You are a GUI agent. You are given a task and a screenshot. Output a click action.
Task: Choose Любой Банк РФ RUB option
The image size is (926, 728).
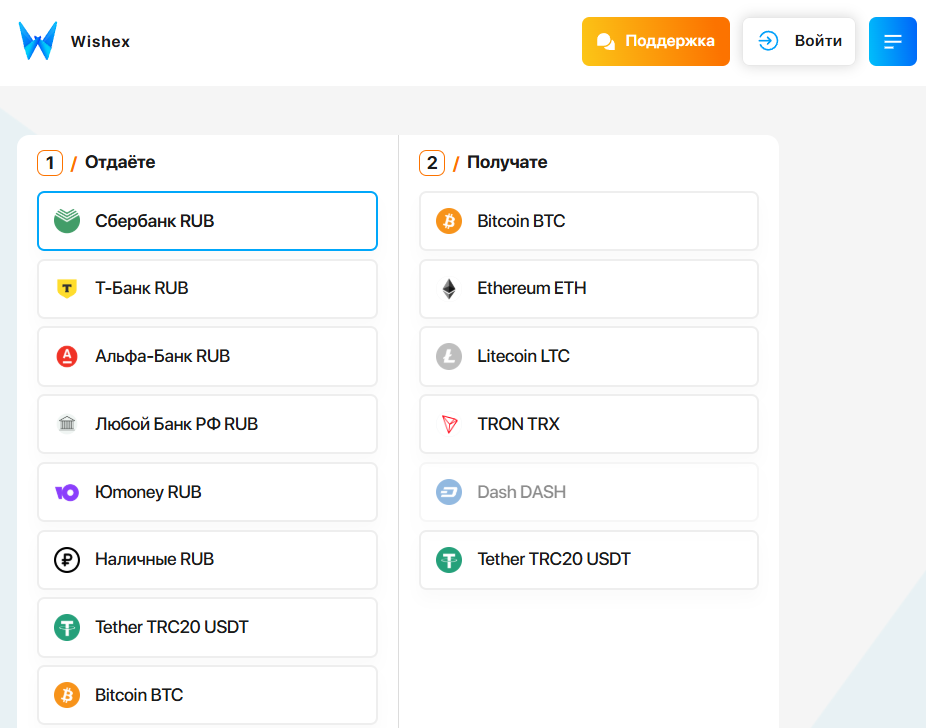click(x=207, y=424)
